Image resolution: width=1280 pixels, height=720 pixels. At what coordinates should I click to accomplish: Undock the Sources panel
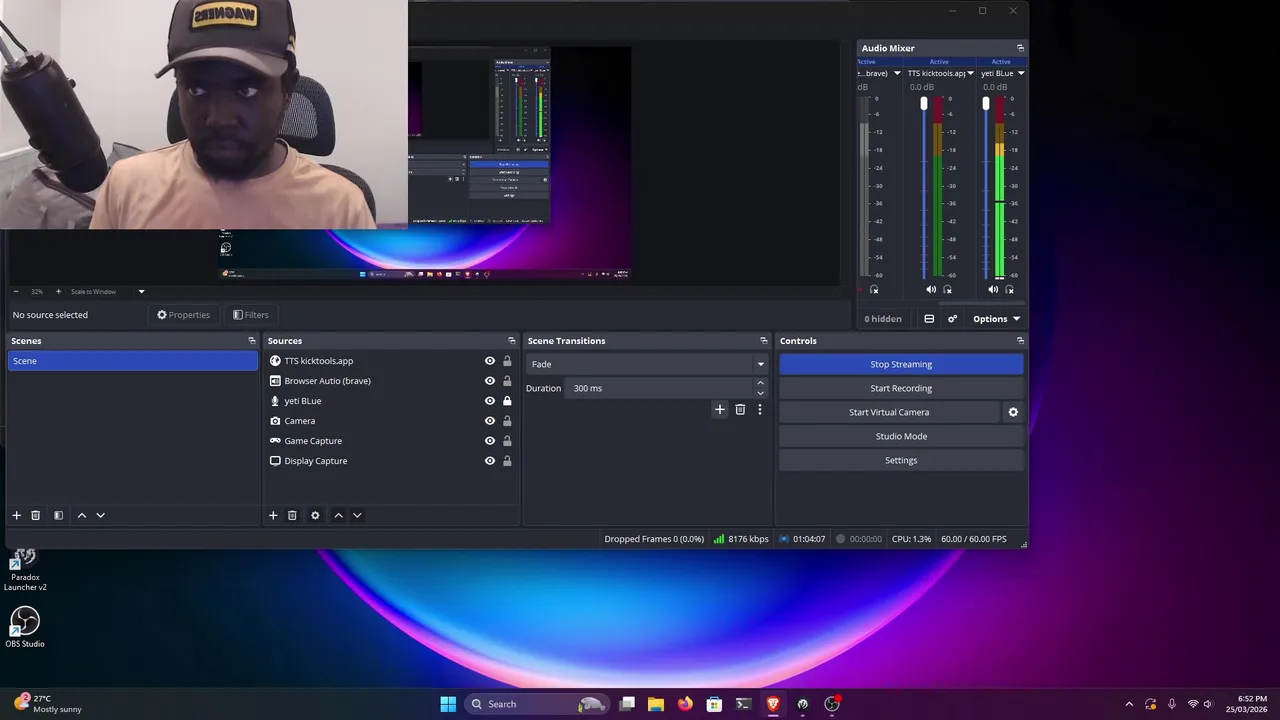coord(512,341)
